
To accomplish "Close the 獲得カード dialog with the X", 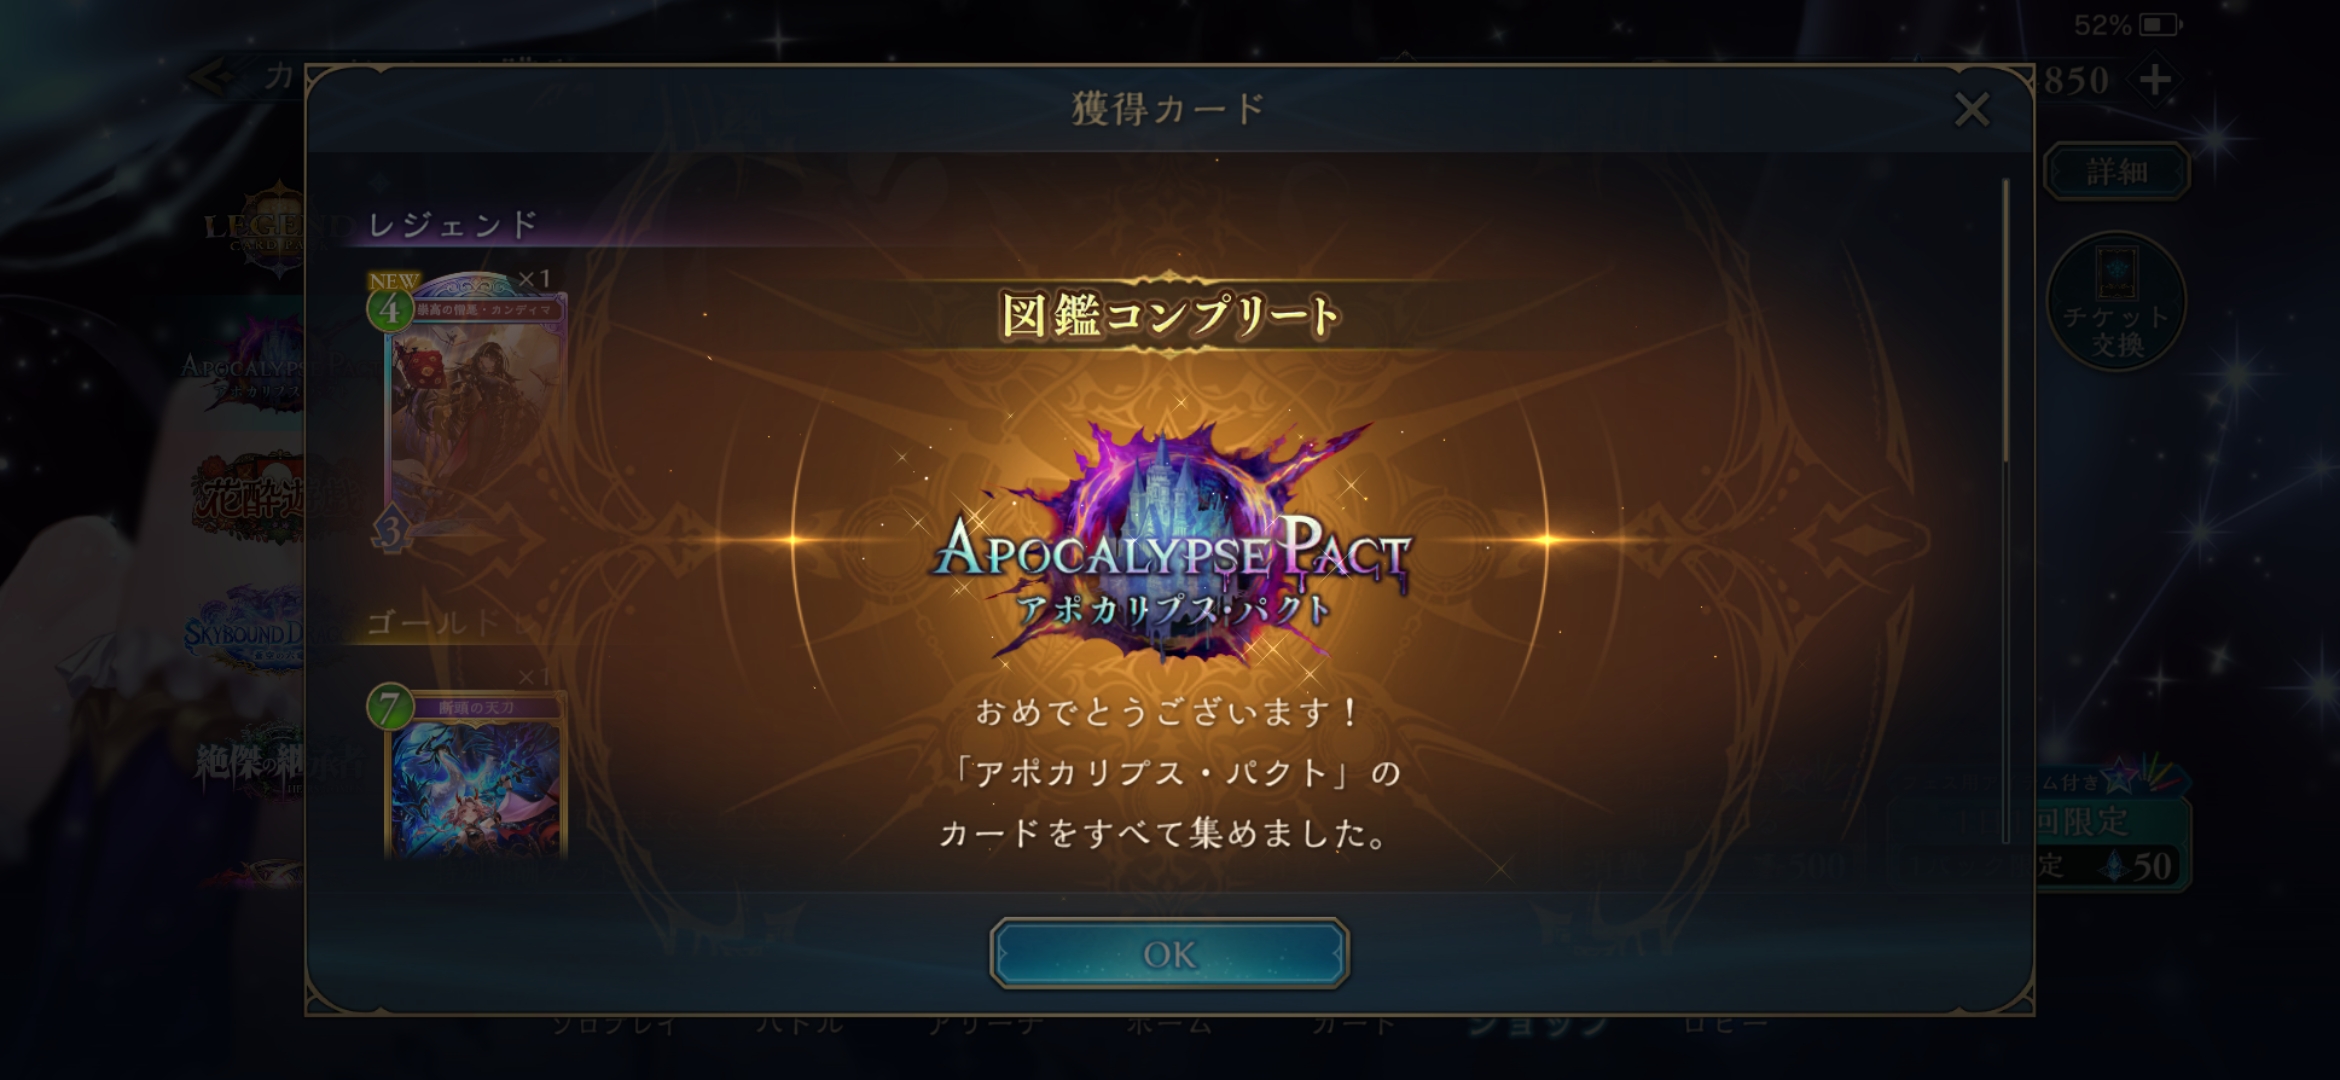I will coord(1971,109).
